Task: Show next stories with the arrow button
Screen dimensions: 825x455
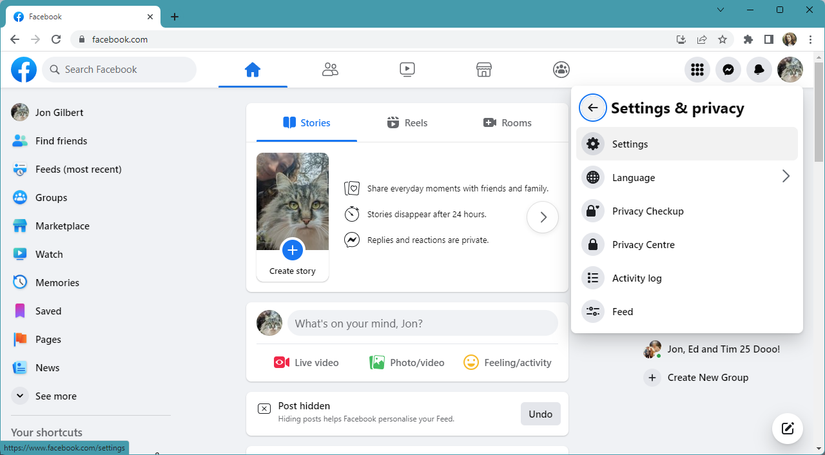Action: (542, 217)
